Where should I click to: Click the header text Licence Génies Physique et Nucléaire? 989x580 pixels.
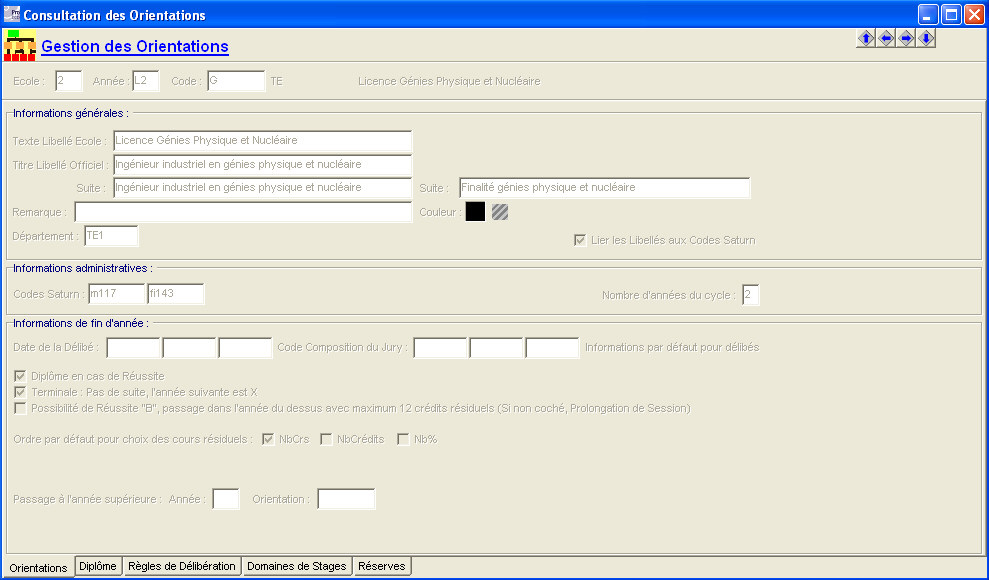[x=449, y=81]
